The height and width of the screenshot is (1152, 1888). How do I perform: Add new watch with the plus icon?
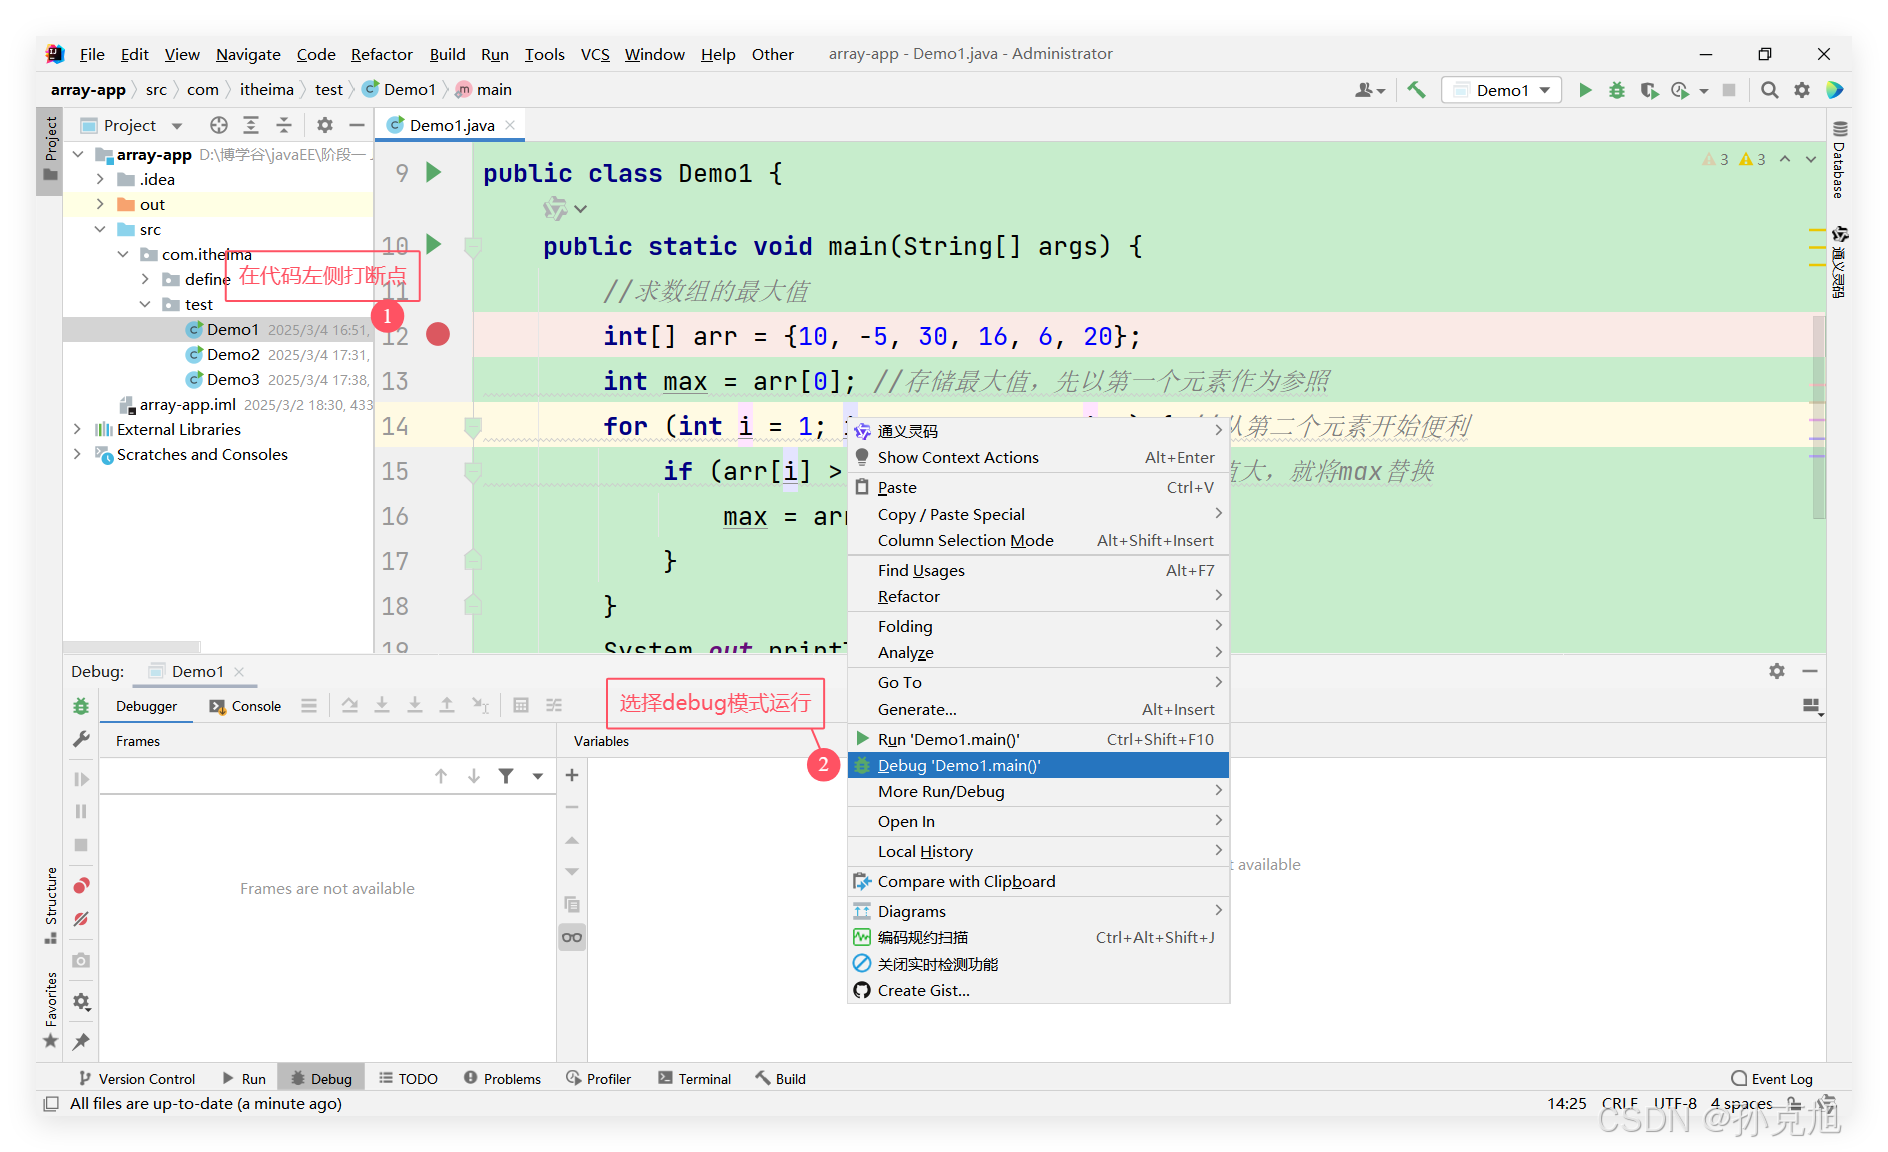coord(572,775)
